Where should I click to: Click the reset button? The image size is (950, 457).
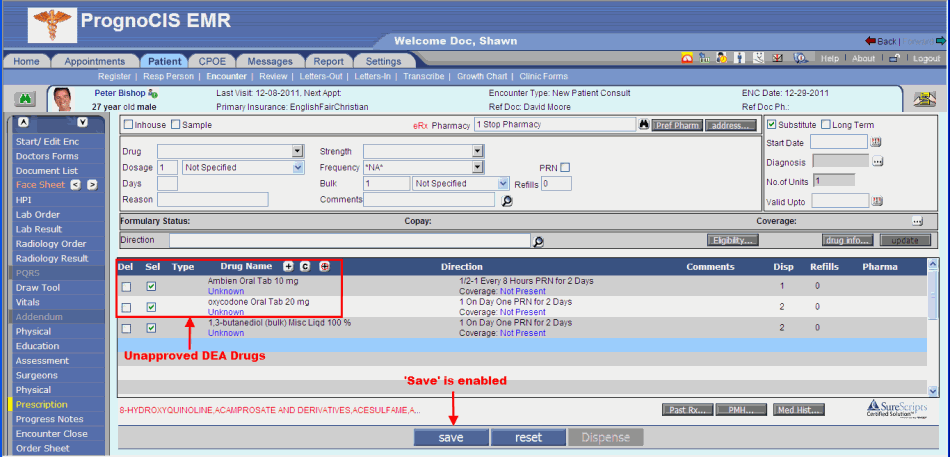pyautogui.click(x=528, y=438)
